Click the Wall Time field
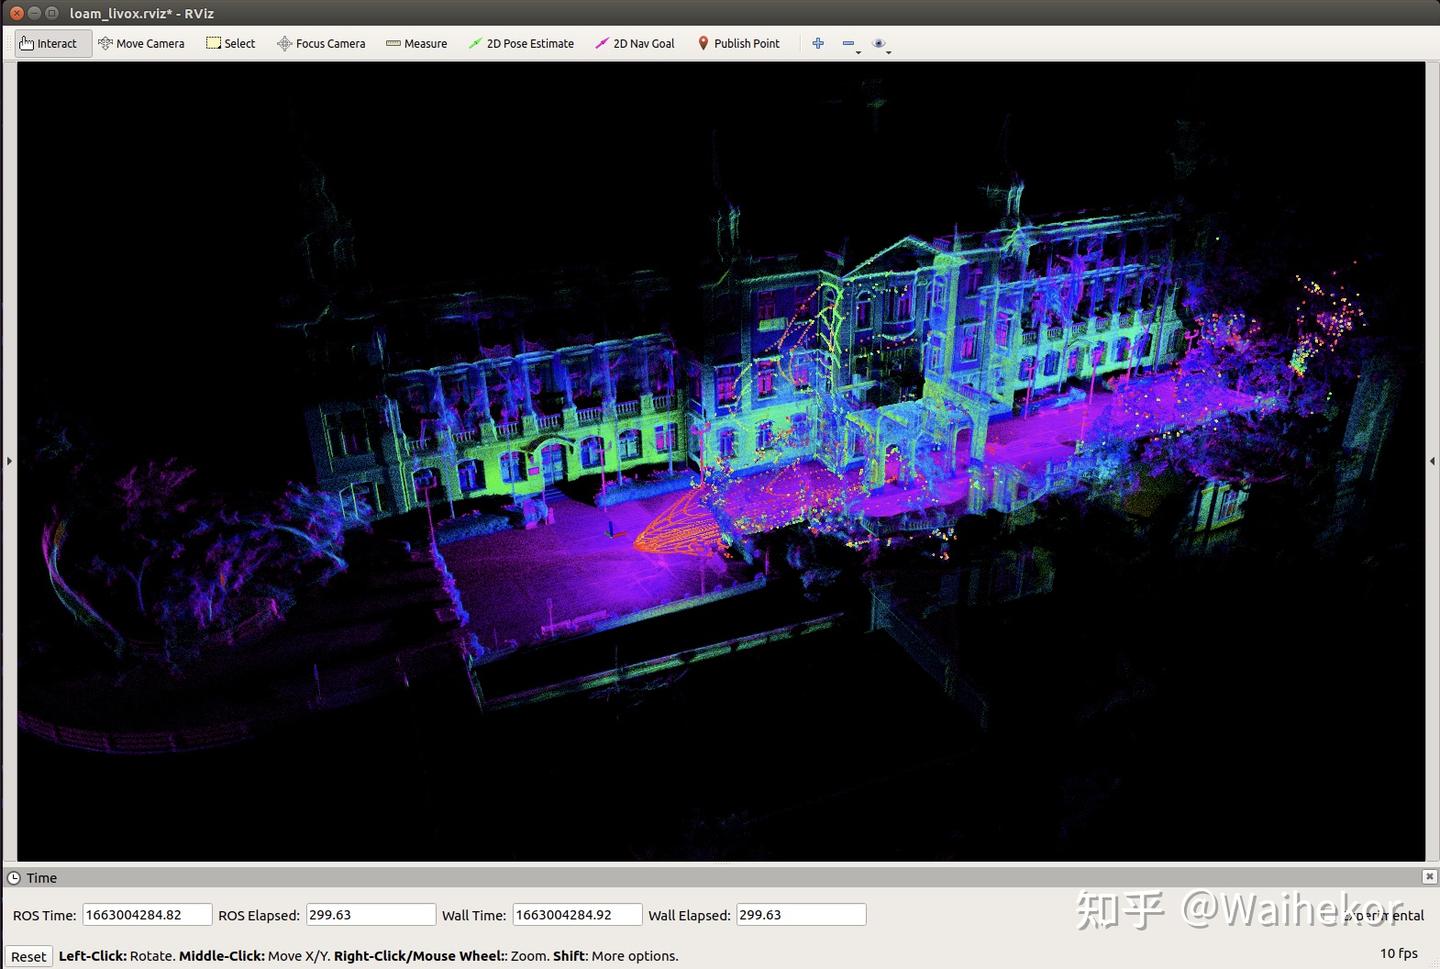This screenshot has width=1440, height=969. [x=576, y=914]
